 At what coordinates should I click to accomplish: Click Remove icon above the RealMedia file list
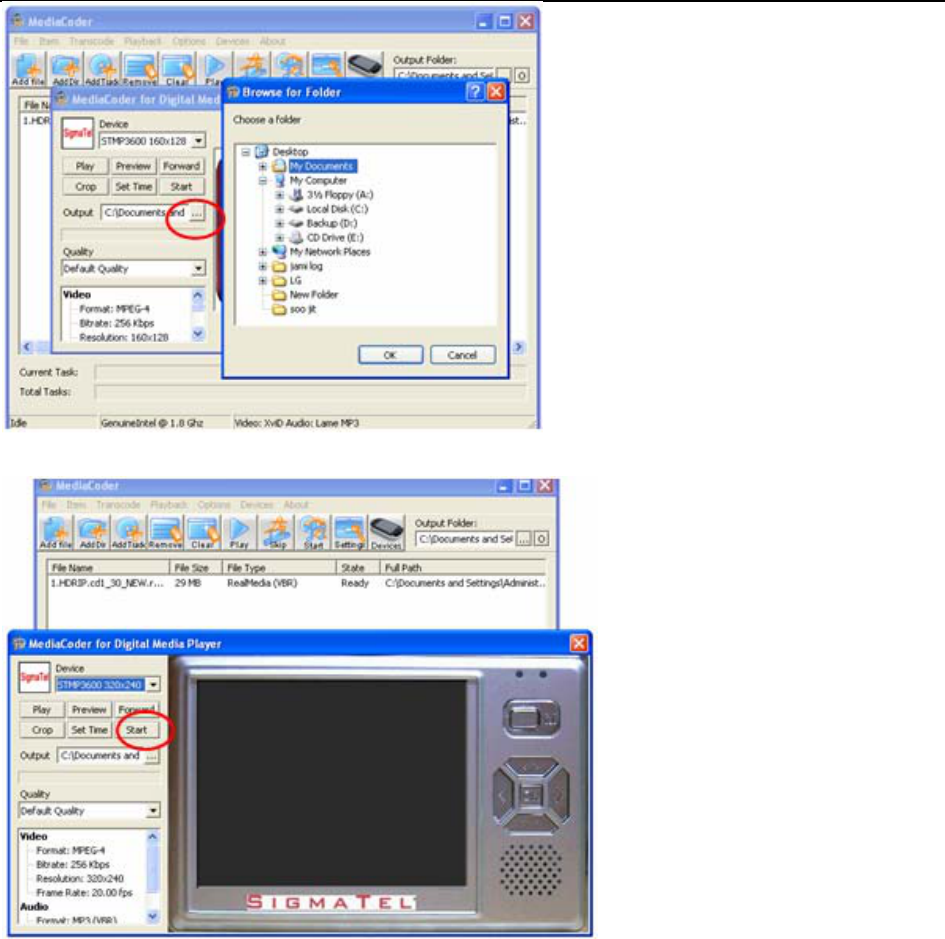pyautogui.click(x=166, y=533)
